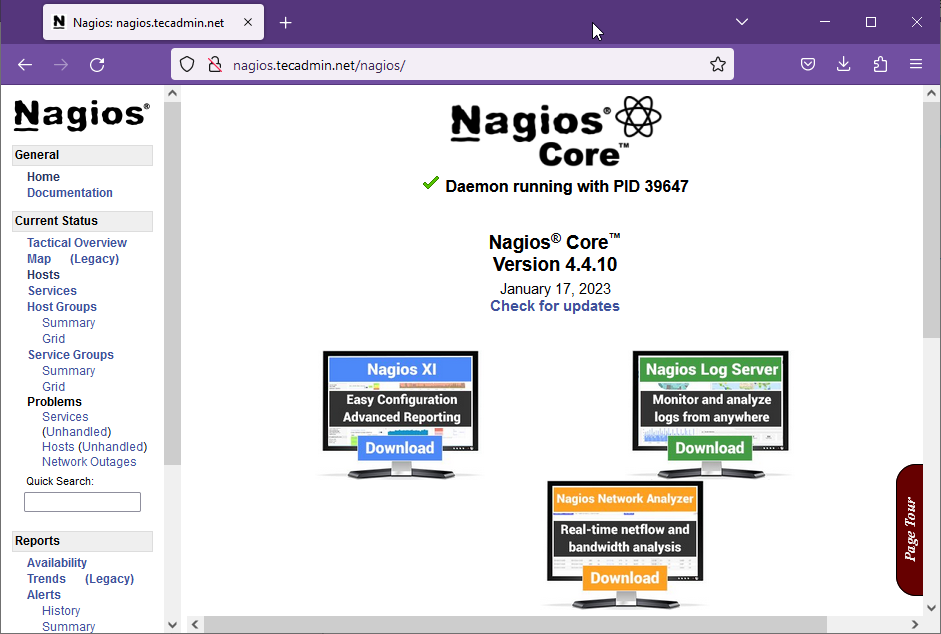Select the Nagios: nagios.tecadmin.net tab

point(153,22)
